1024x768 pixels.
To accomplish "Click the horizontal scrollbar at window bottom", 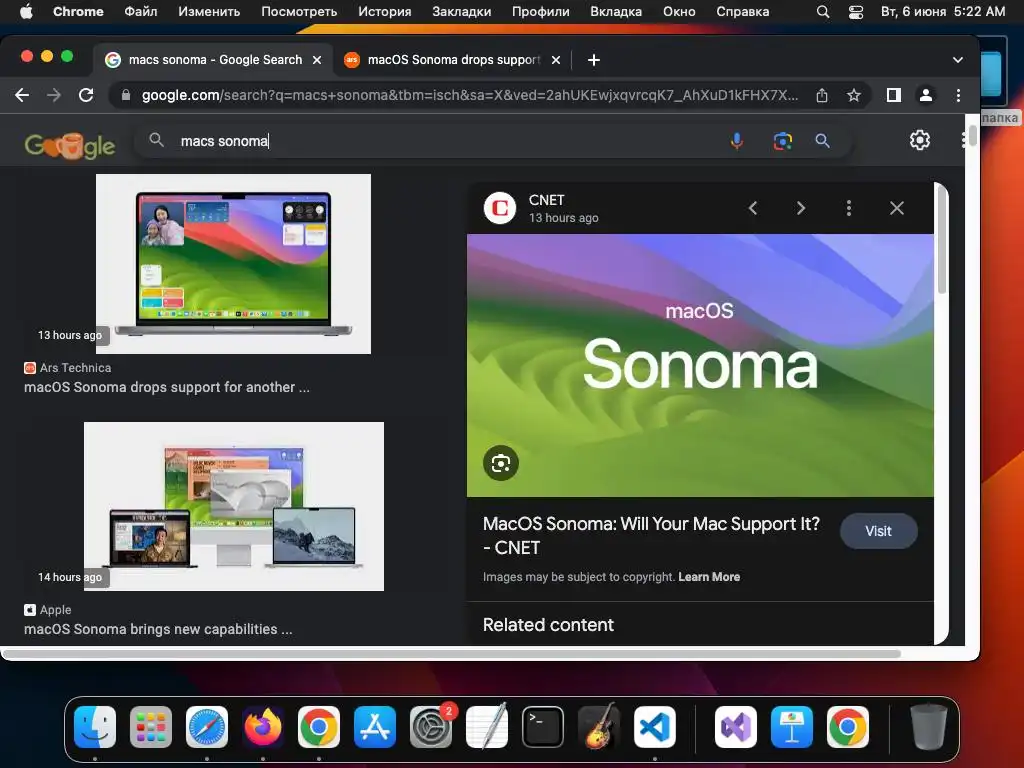I will [452, 654].
